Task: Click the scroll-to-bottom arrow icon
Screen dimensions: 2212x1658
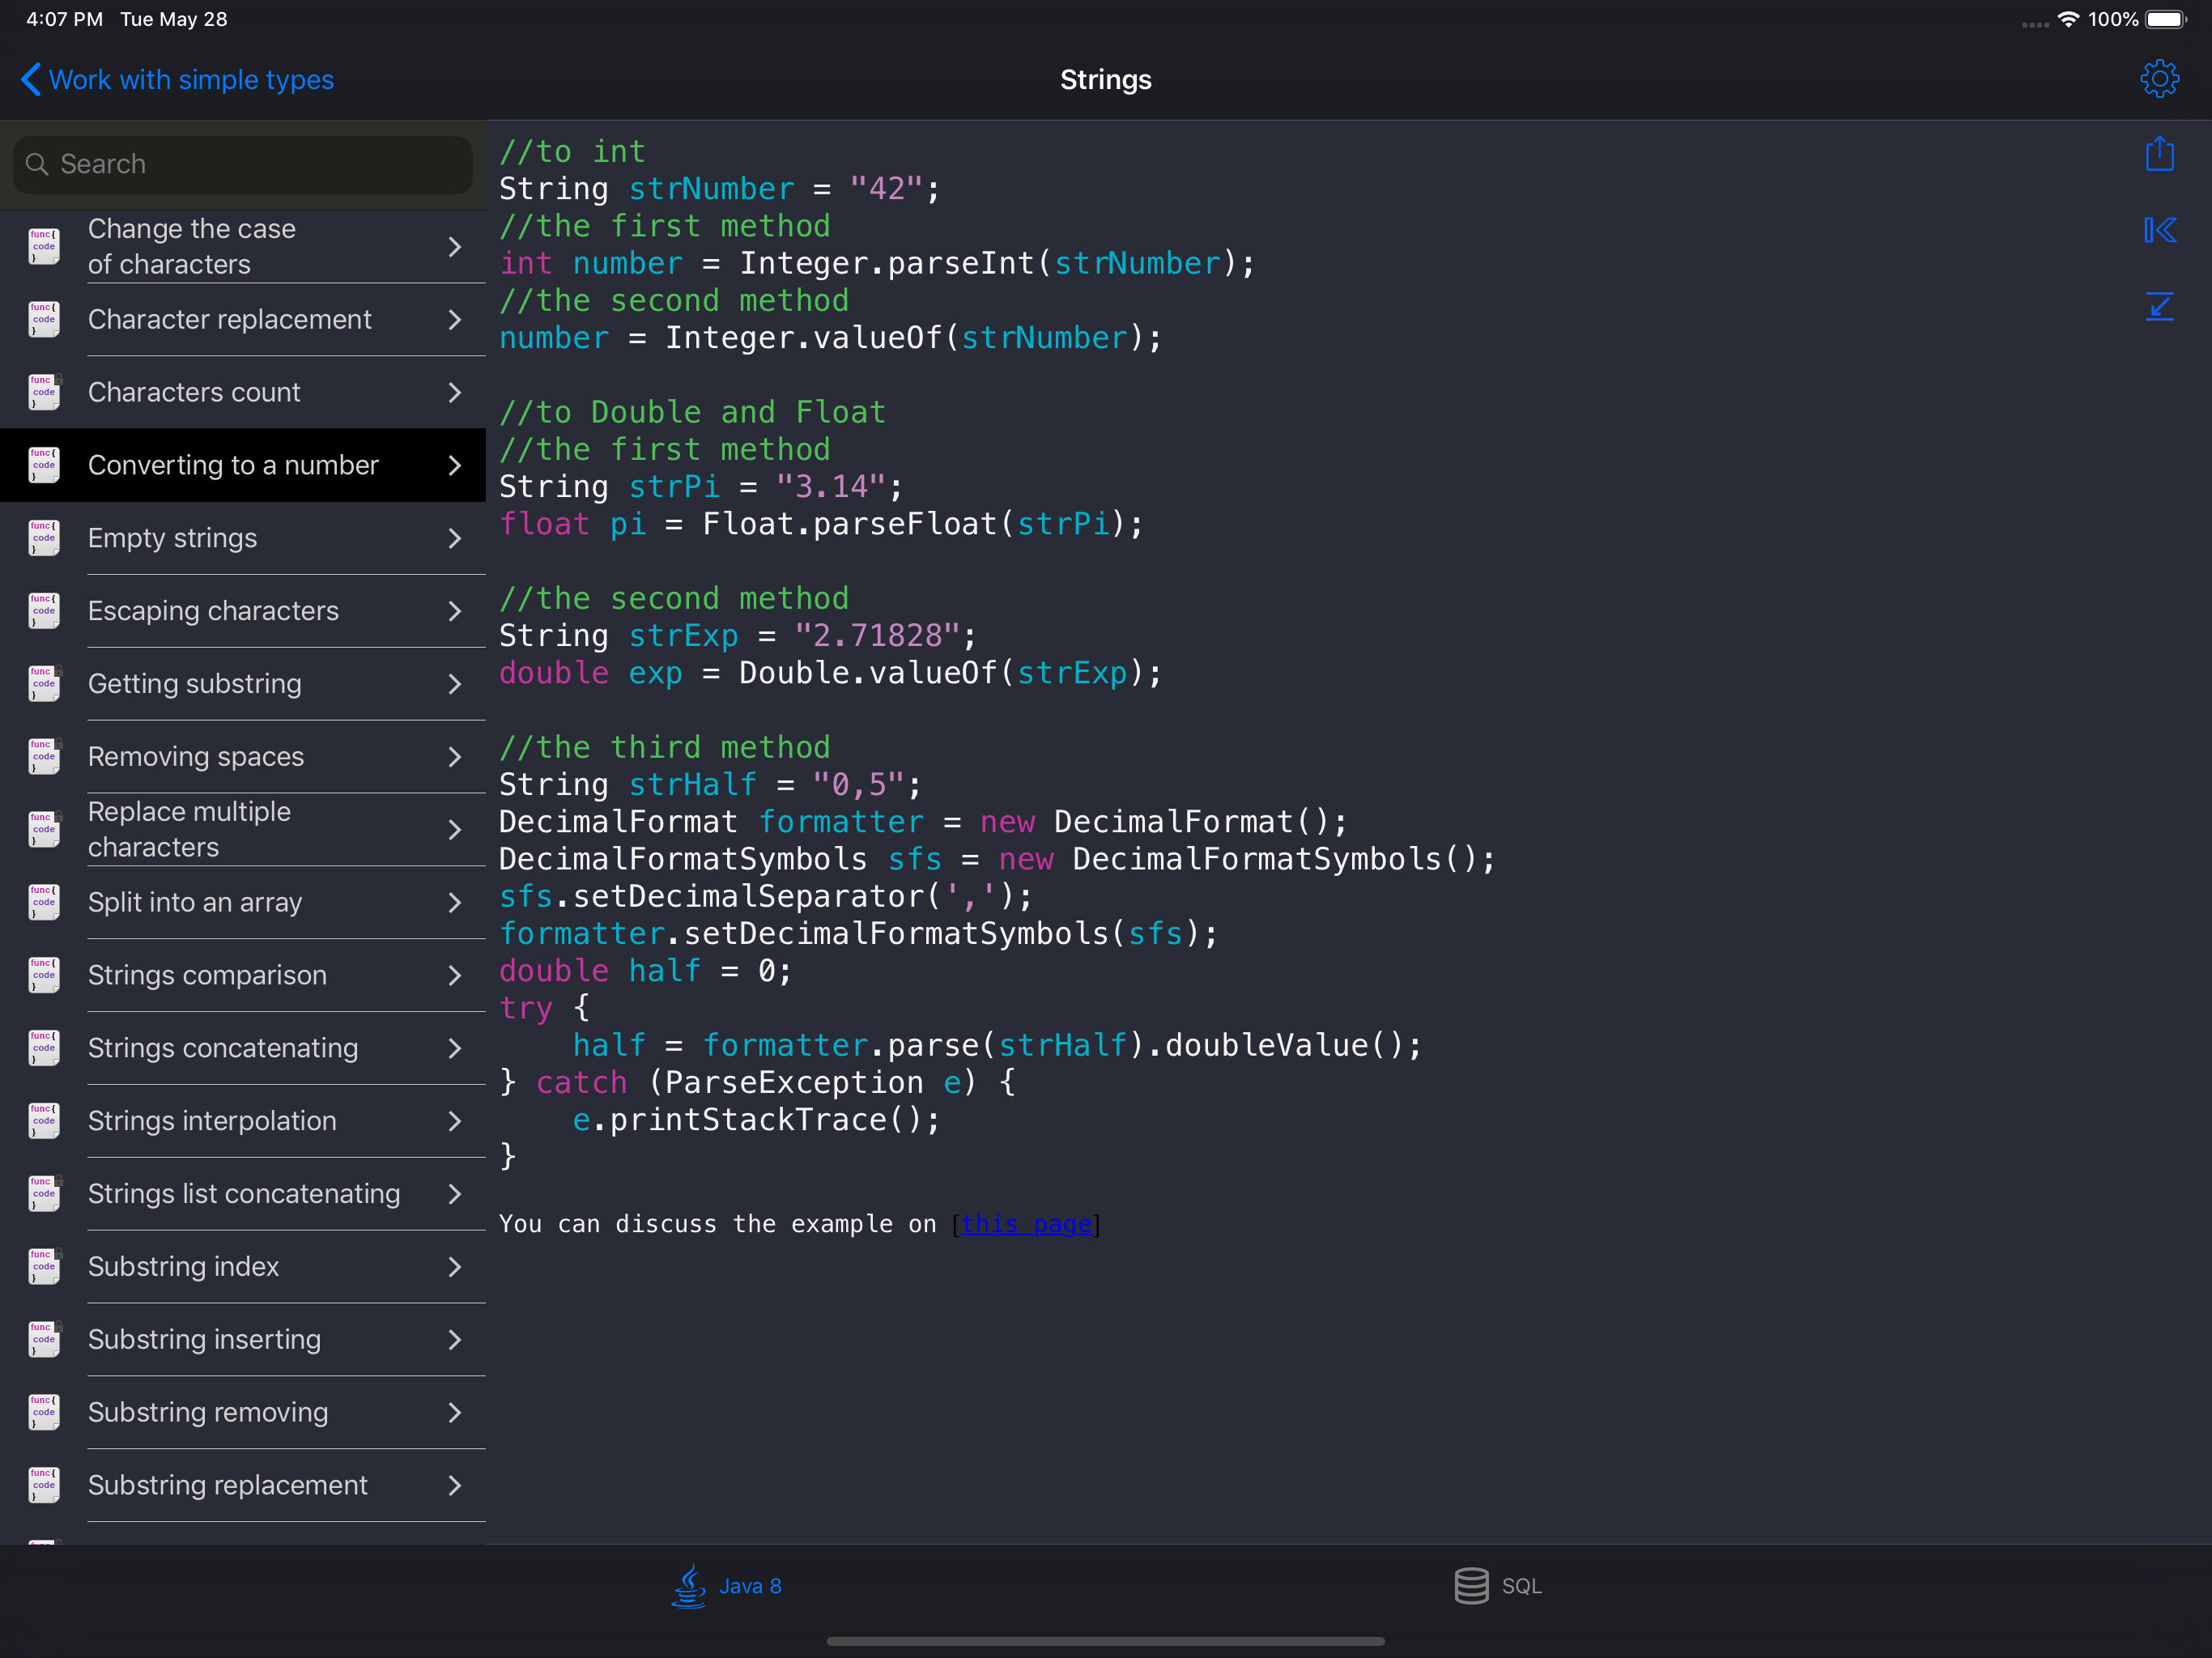Action: (2159, 306)
